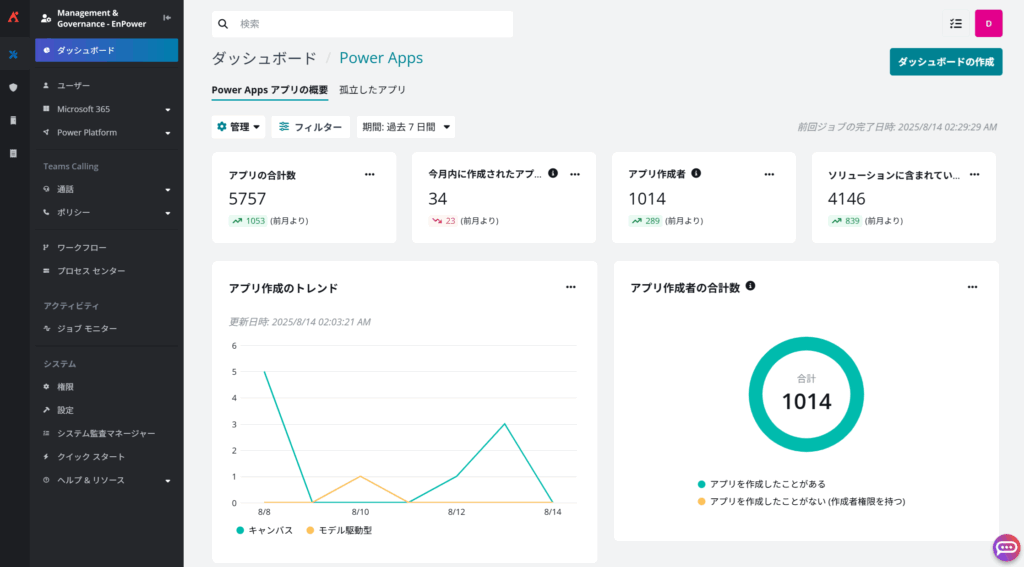The width and height of the screenshot is (1024, 567).
Task: Click the third document icon in left rail
Action: tap(13, 120)
